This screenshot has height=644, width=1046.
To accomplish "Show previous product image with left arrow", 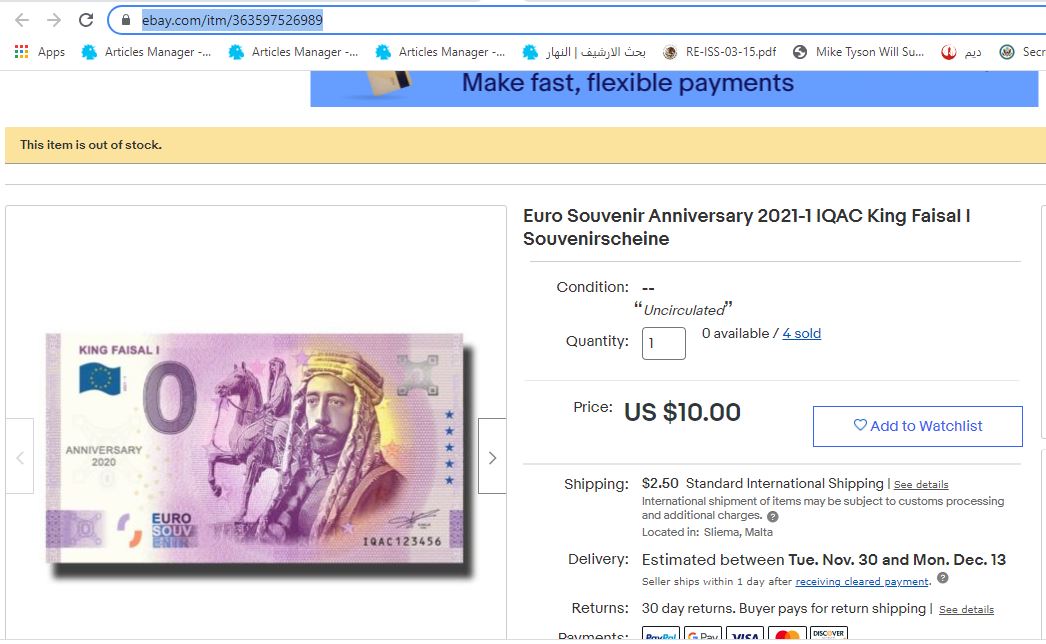I will pos(20,458).
